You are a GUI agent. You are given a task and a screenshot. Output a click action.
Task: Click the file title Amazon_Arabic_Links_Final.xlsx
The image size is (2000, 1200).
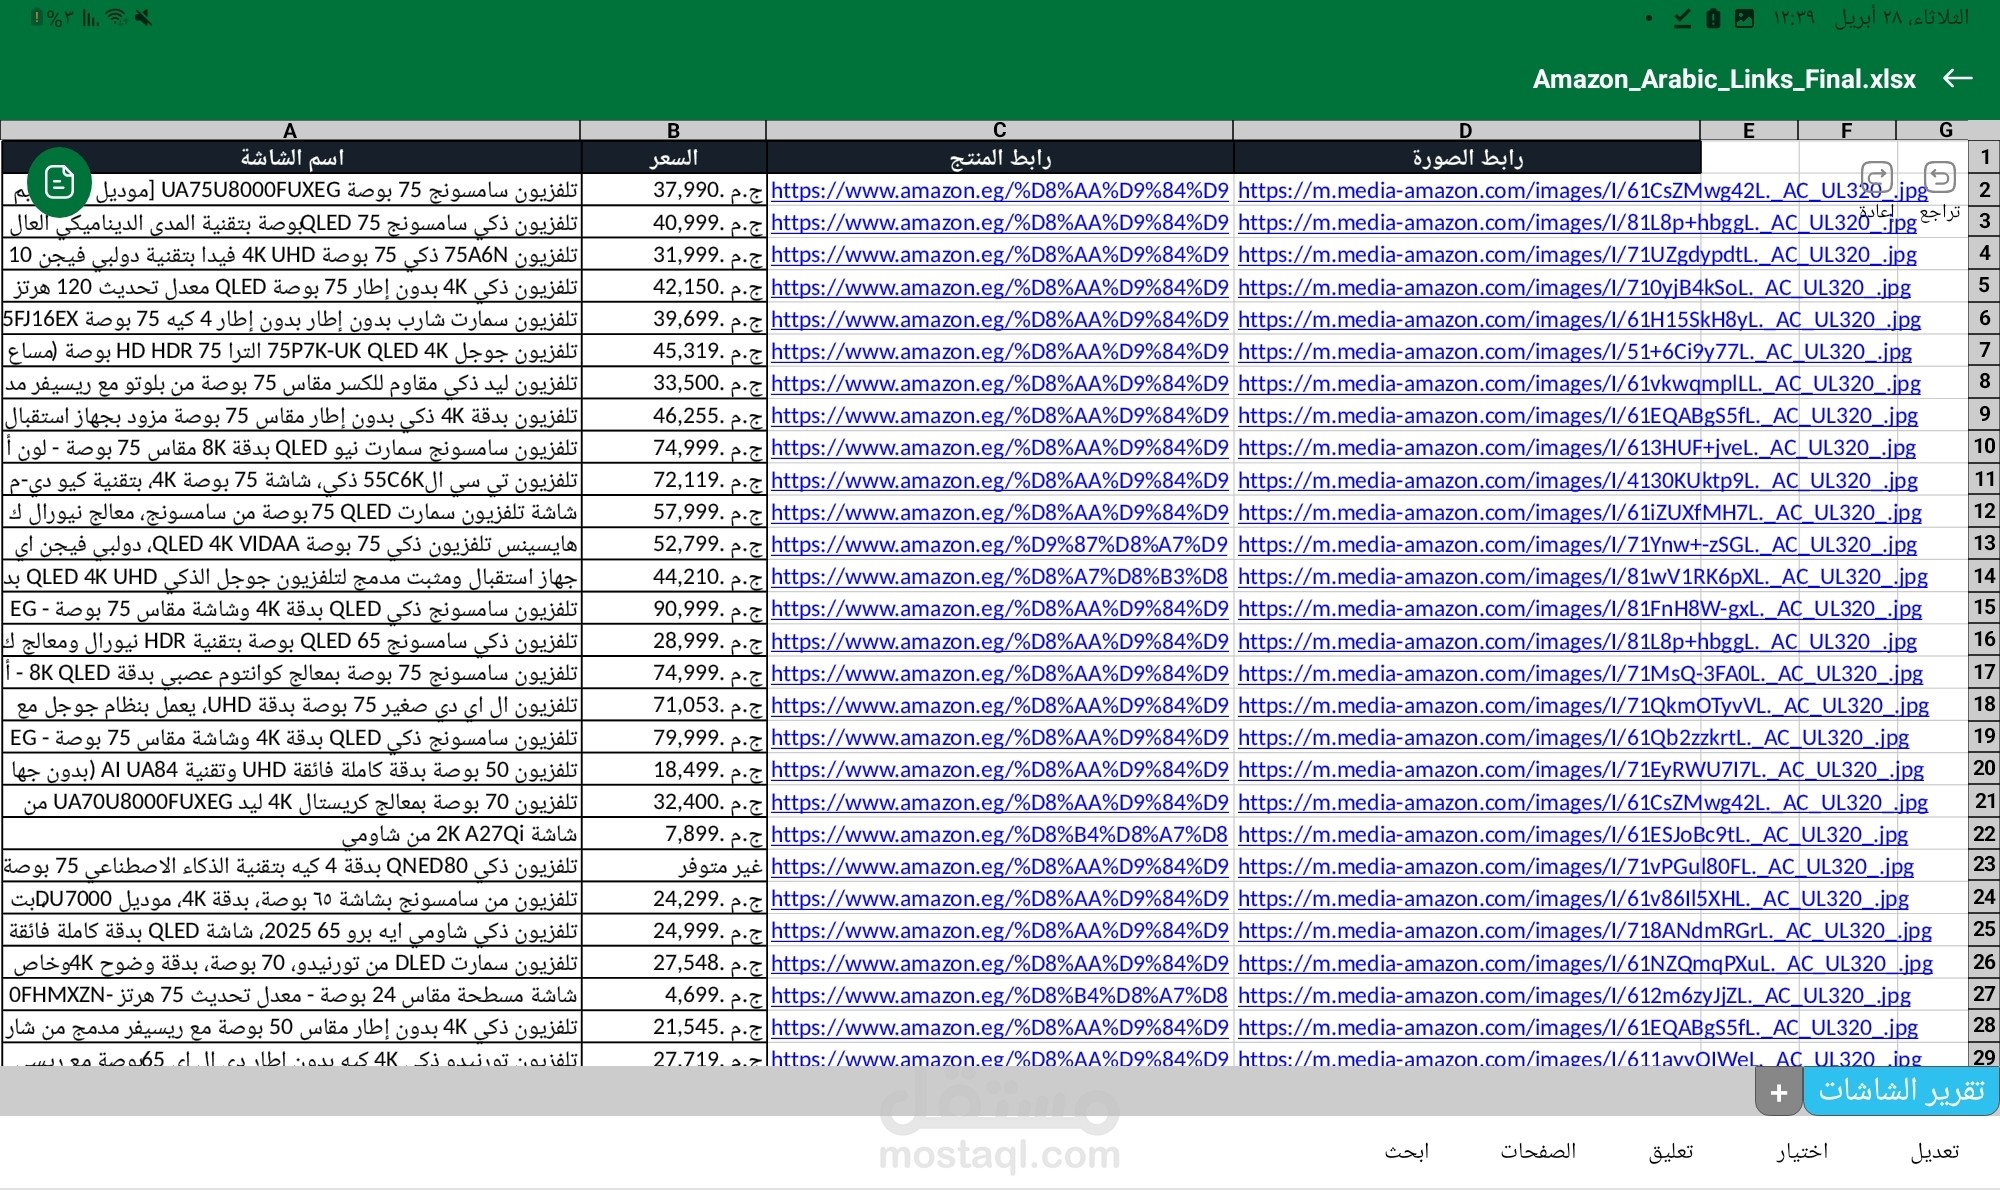[x=1724, y=79]
